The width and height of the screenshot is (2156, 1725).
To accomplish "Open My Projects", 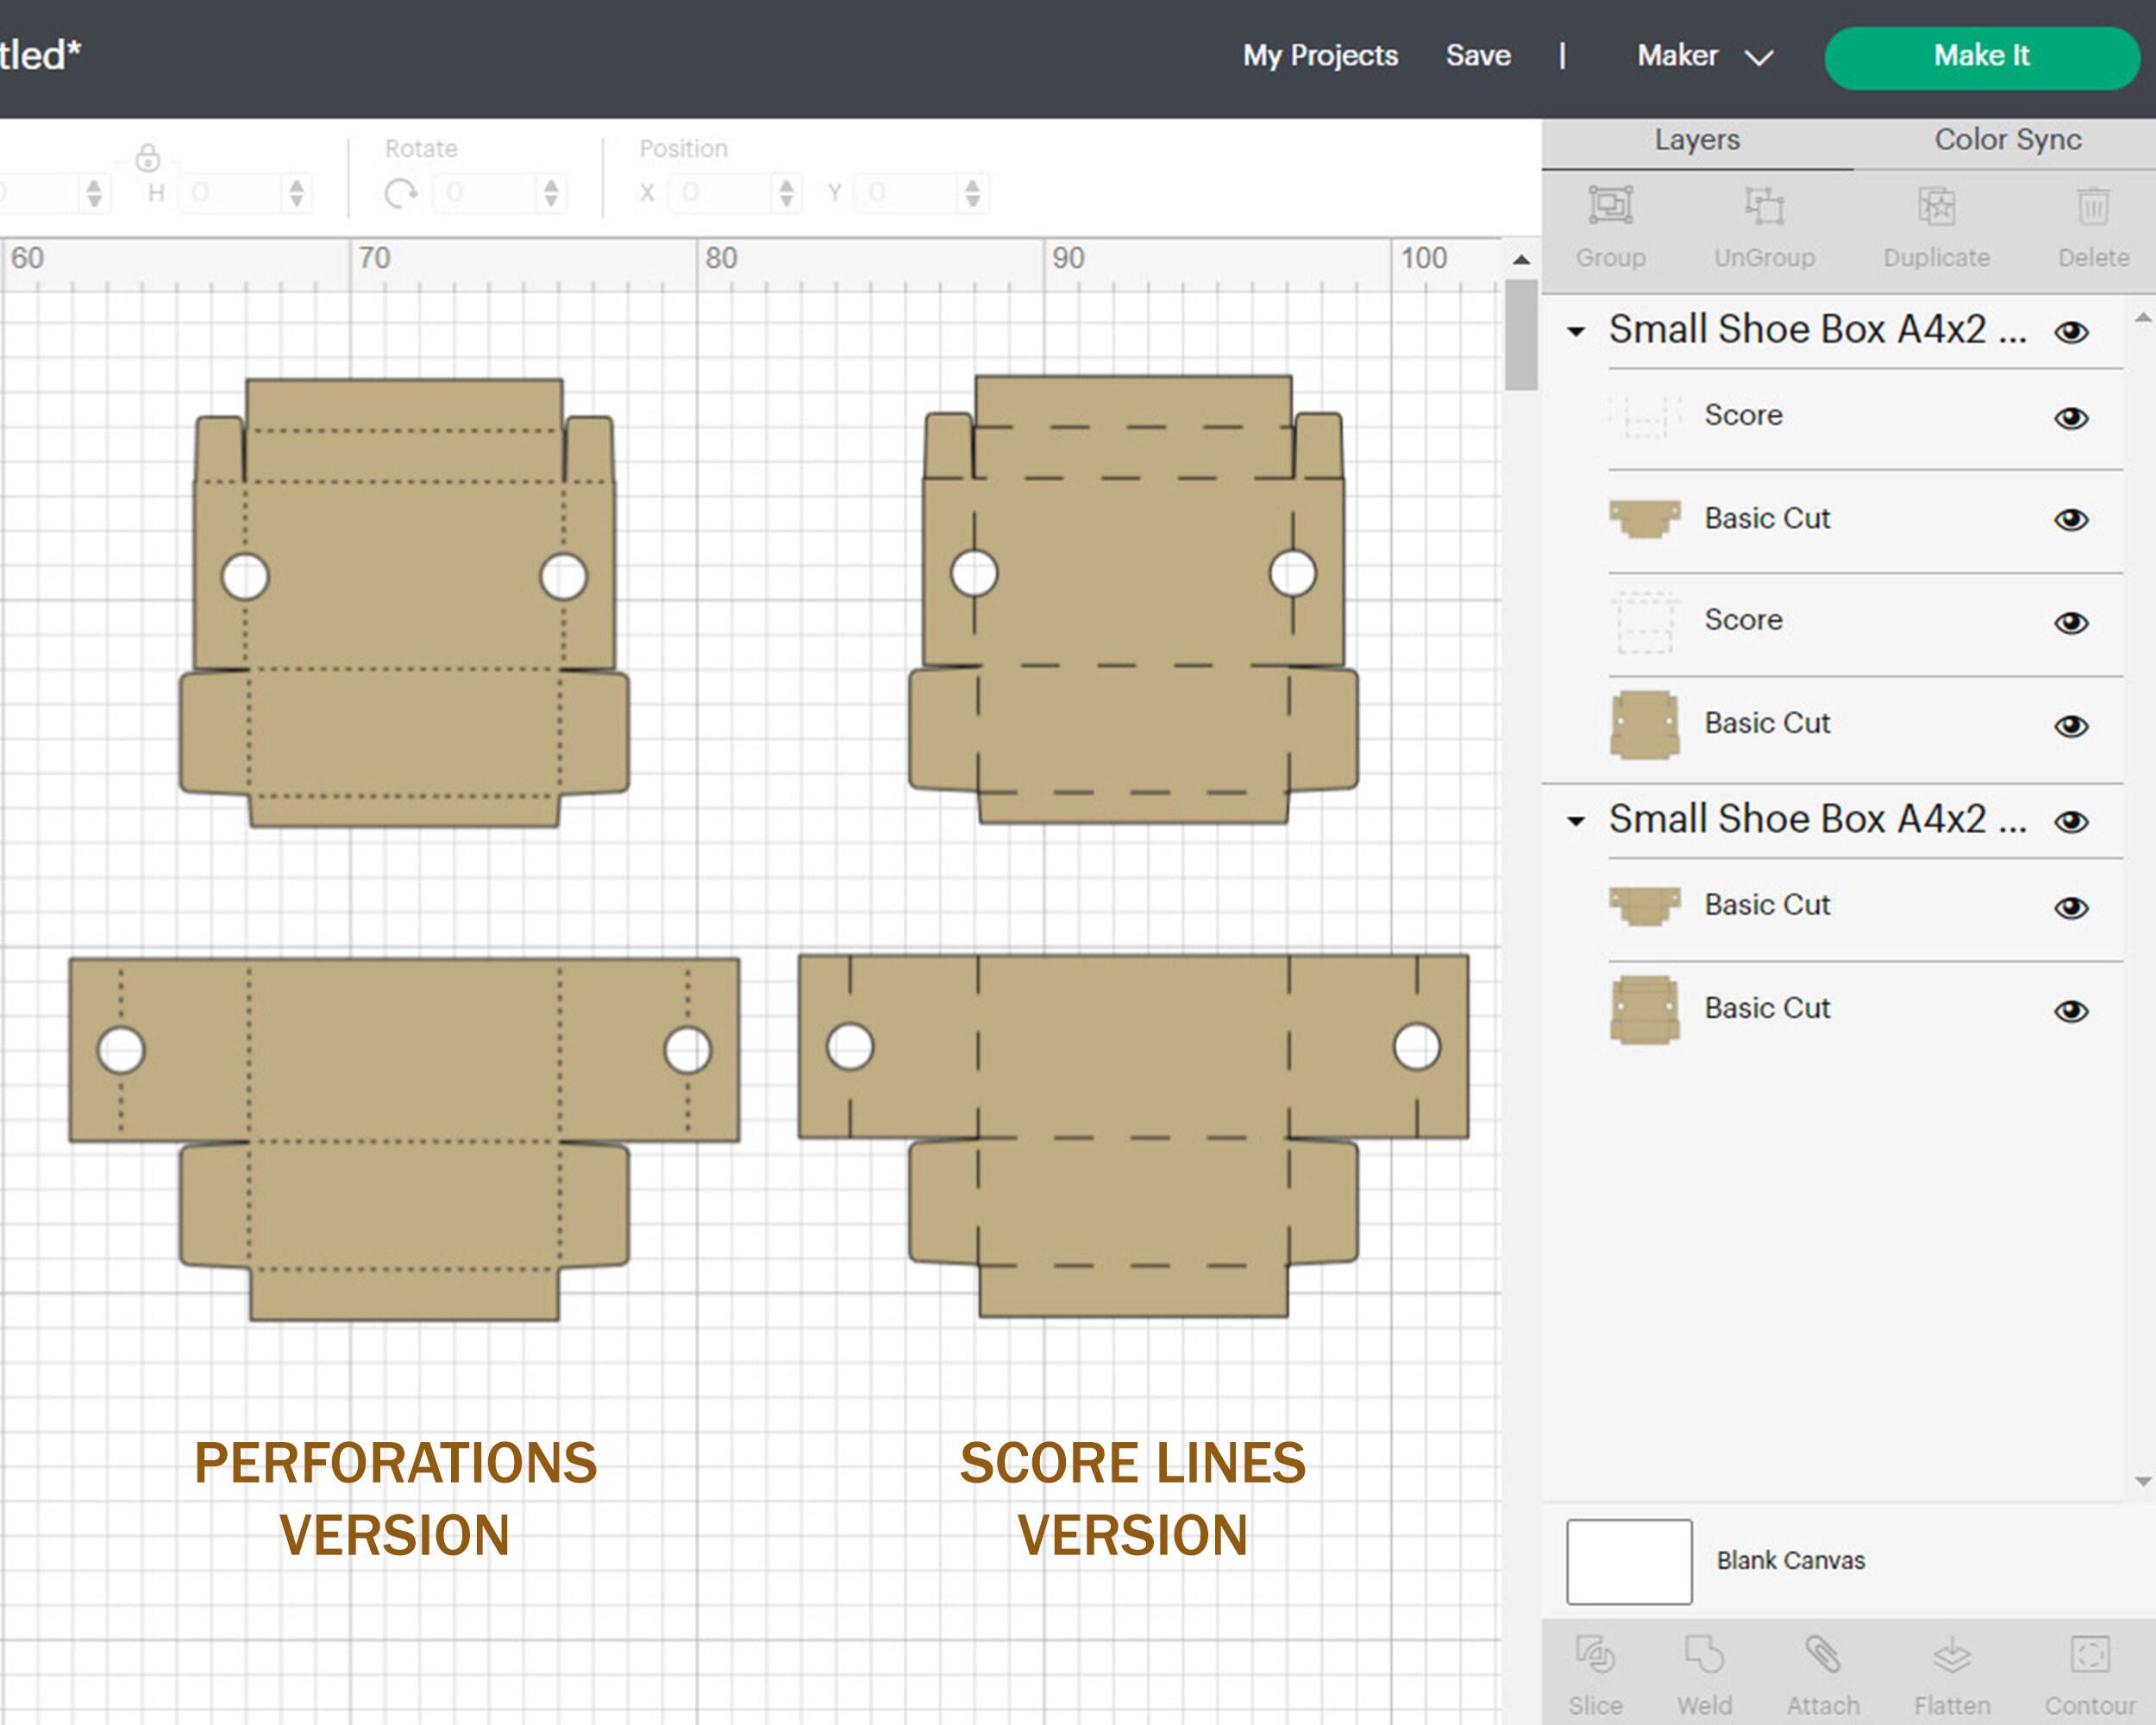I will [1320, 56].
